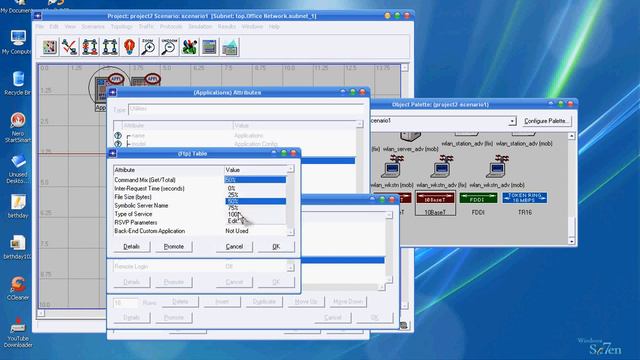Click Promote button in (Ftp) Table
The height and width of the screenshot is (360, 640).
[x=173, y=247]
